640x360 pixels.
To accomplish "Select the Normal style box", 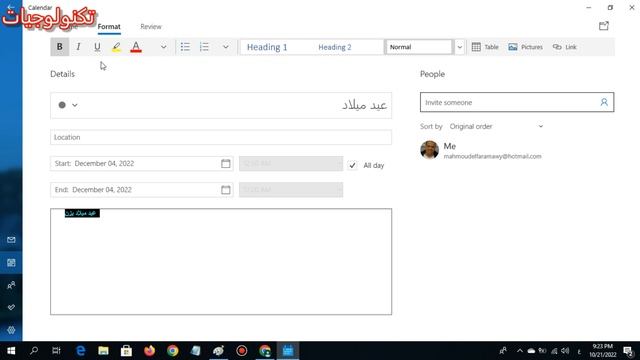I will (419, 47).
